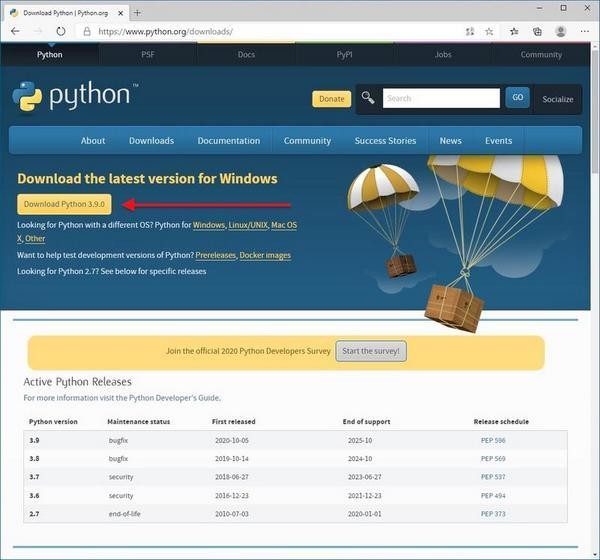Select the Community tab in the top bar
The height and width of the screenshot is (560, 600).
[x=541, y=55]
